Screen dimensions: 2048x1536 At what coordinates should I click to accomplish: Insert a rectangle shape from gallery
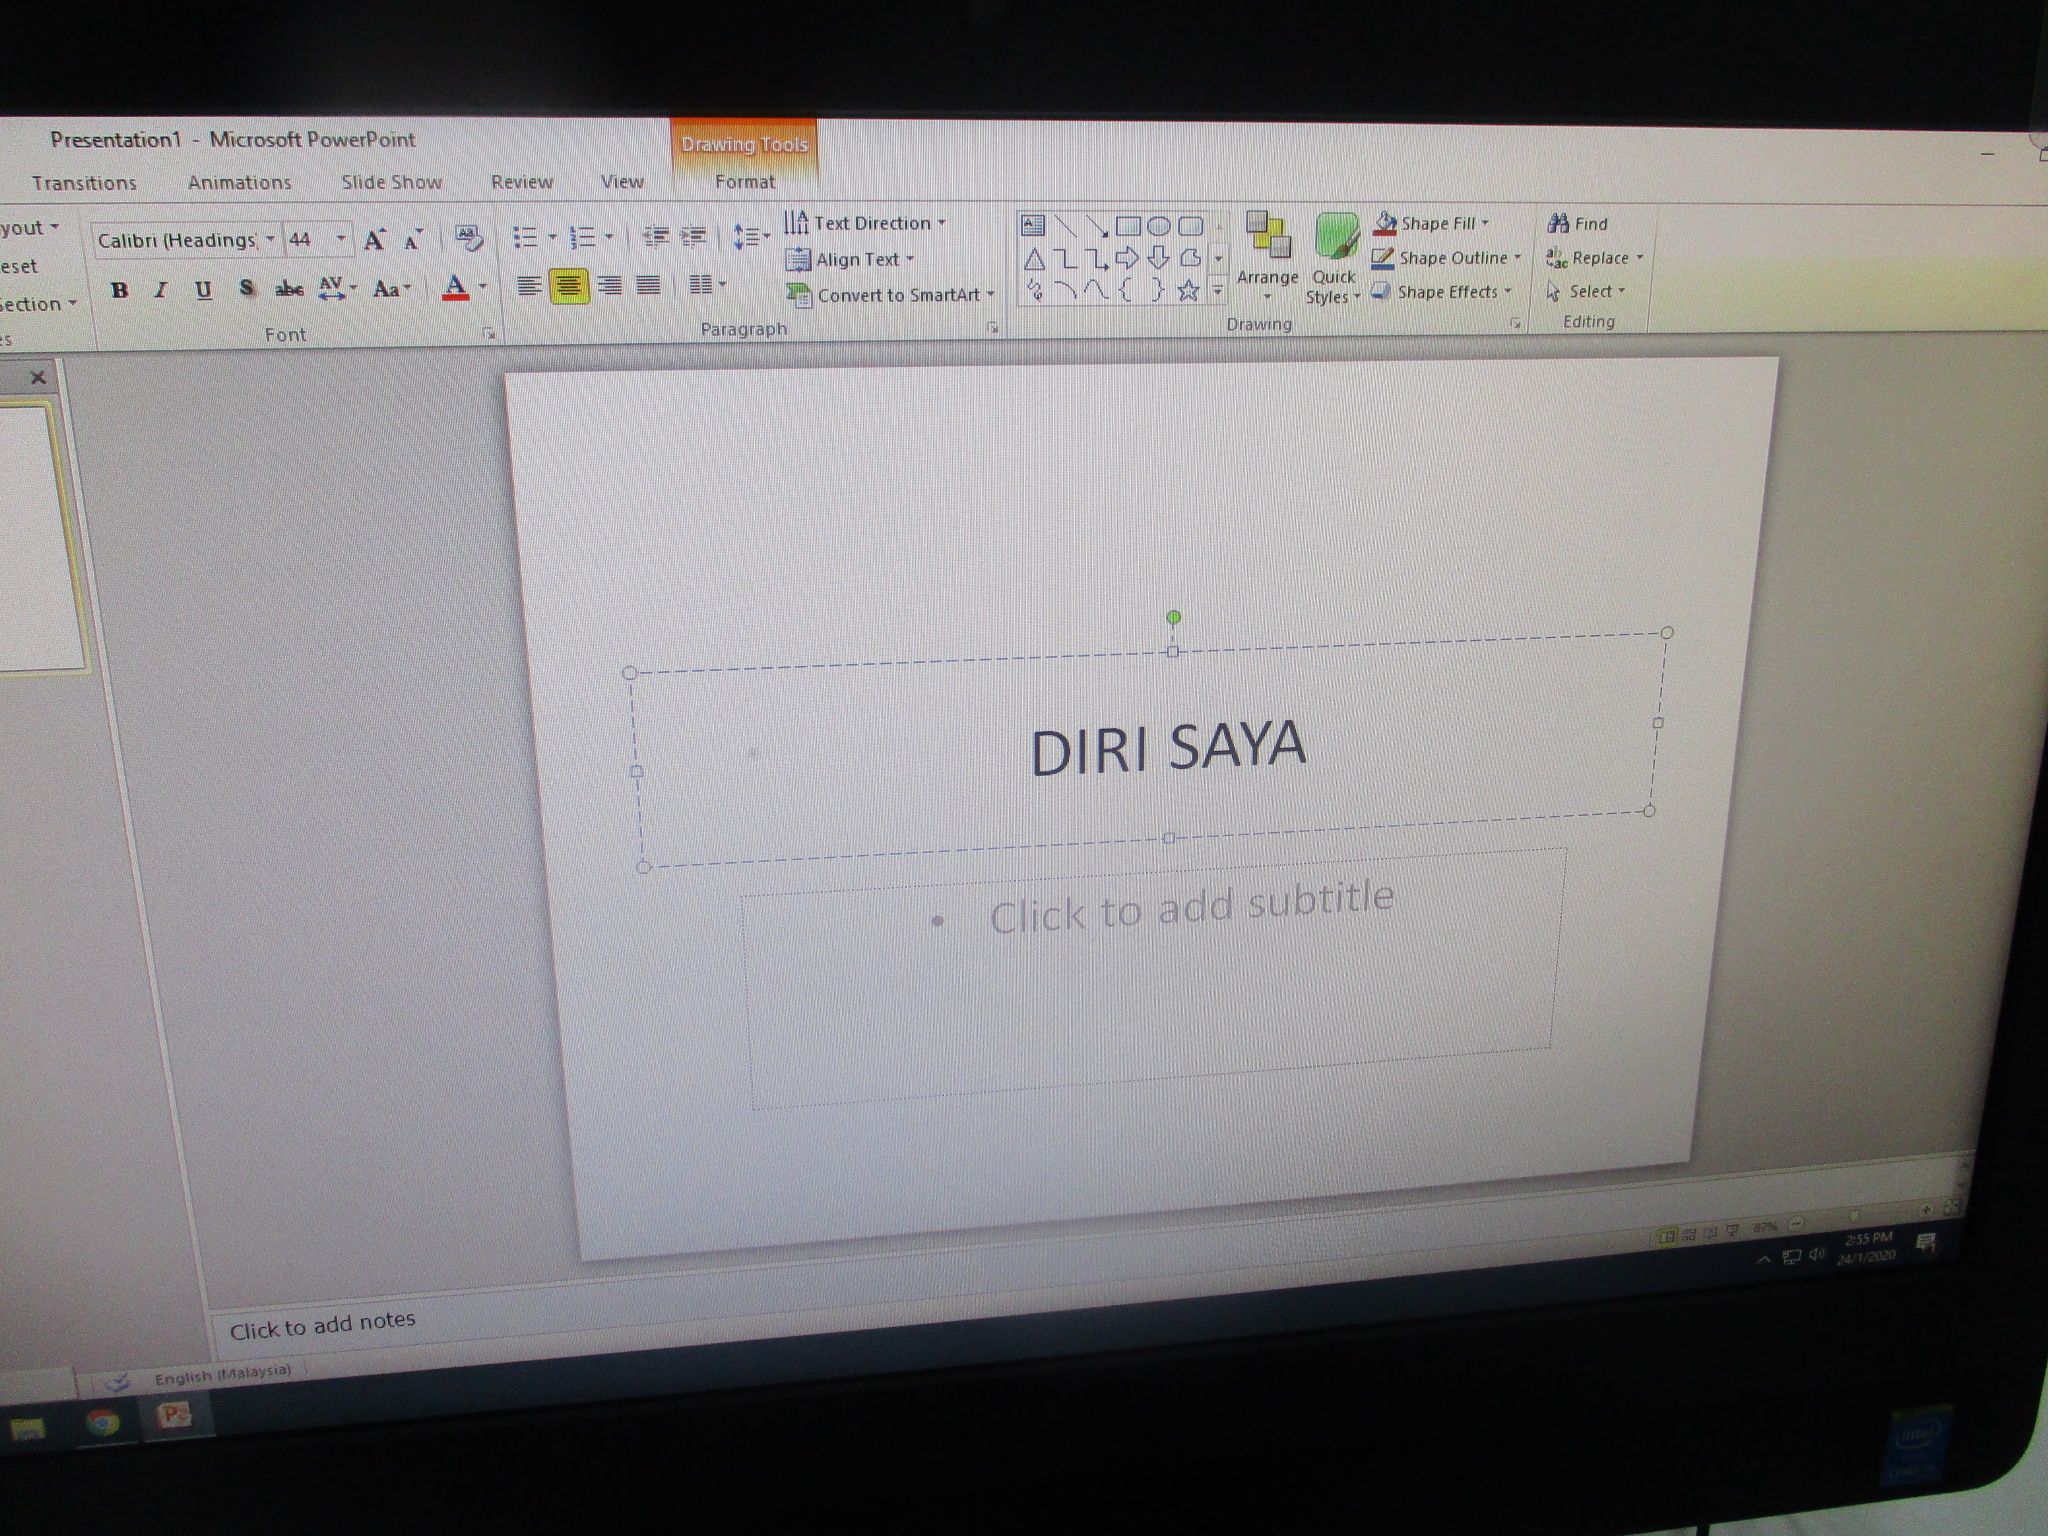1128,226
